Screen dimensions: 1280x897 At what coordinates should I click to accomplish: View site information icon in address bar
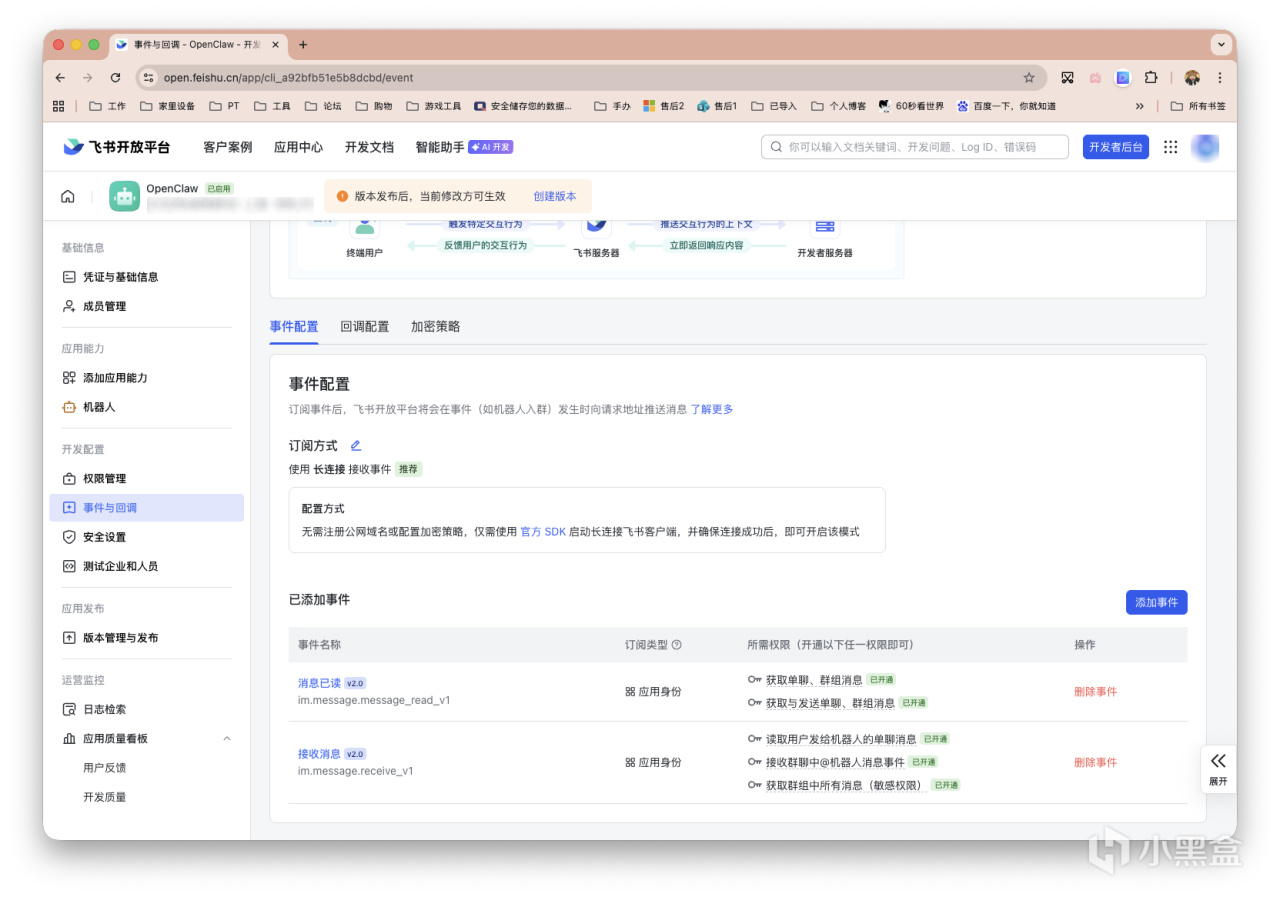coord(148,78)
